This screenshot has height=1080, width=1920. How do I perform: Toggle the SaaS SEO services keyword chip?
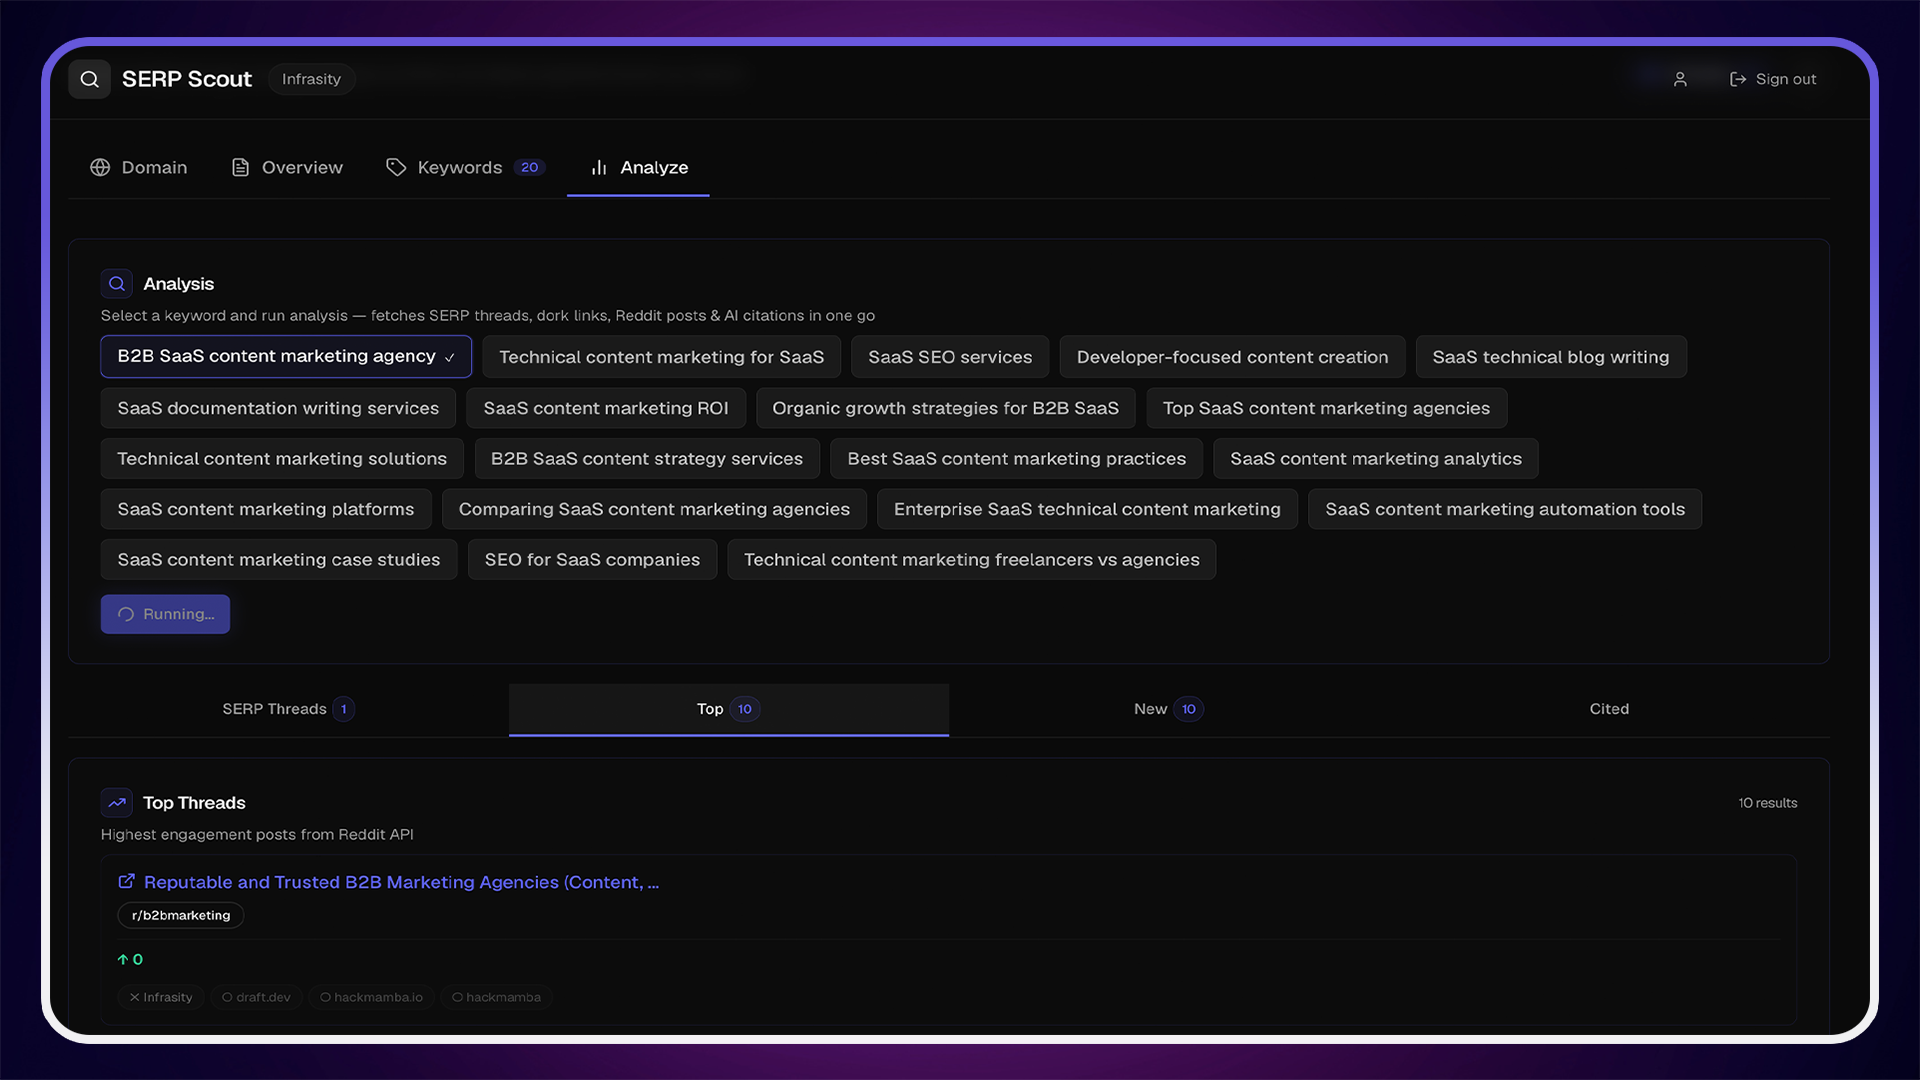pyautogui.click(x=949, y=356)
